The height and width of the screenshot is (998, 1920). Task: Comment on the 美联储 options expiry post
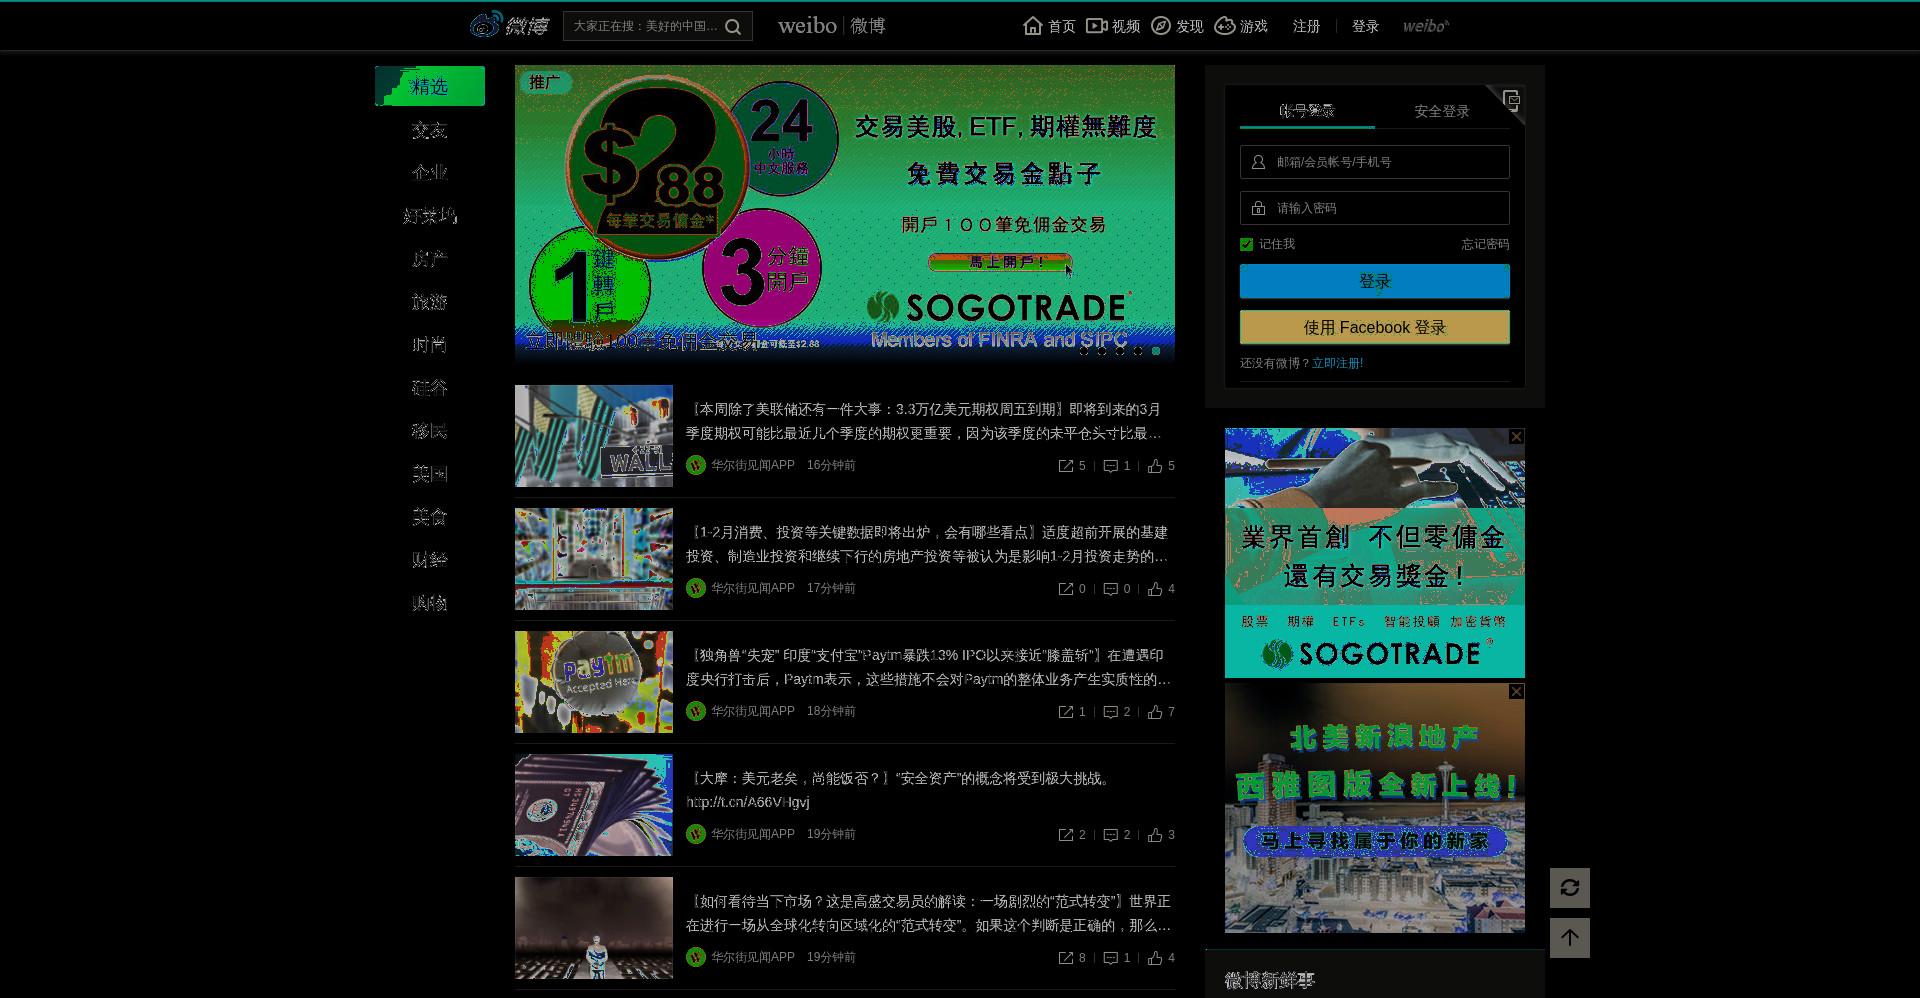(x=1110, y=466)
